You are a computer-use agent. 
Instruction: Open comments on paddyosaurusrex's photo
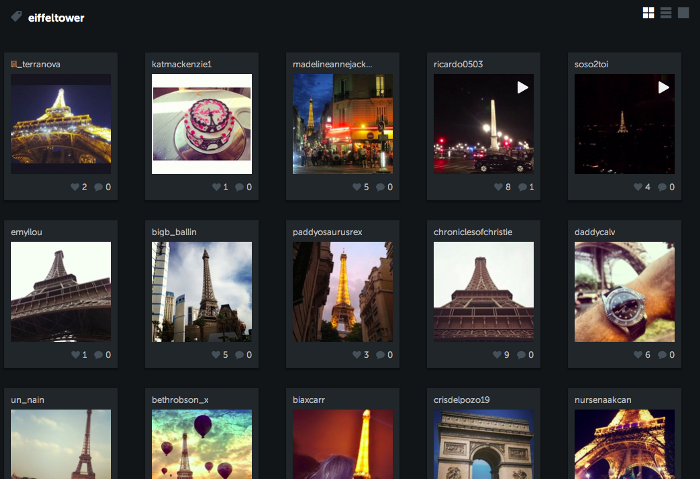(380, 355)
